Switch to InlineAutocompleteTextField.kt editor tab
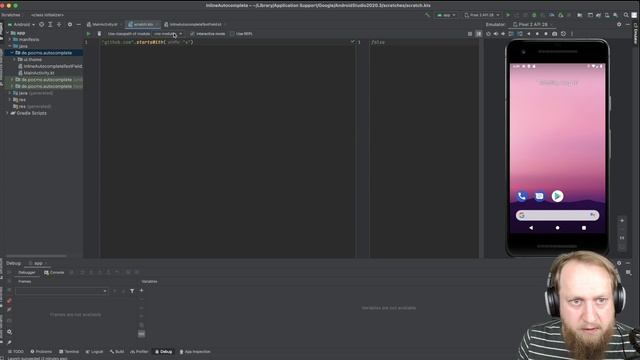 click(x=196, y=24)
